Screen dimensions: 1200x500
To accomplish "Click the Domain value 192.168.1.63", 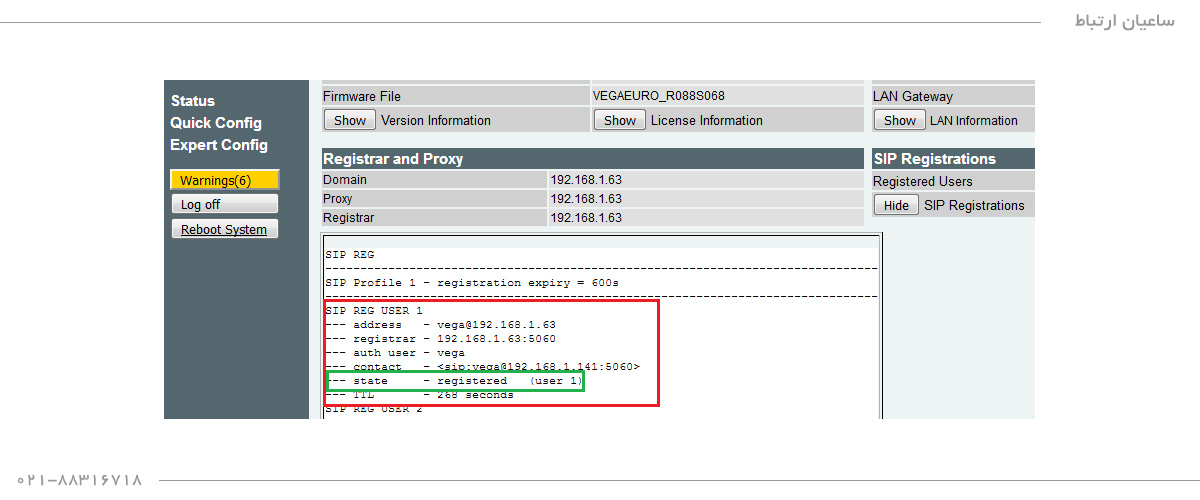I will [x=586, y=180].
